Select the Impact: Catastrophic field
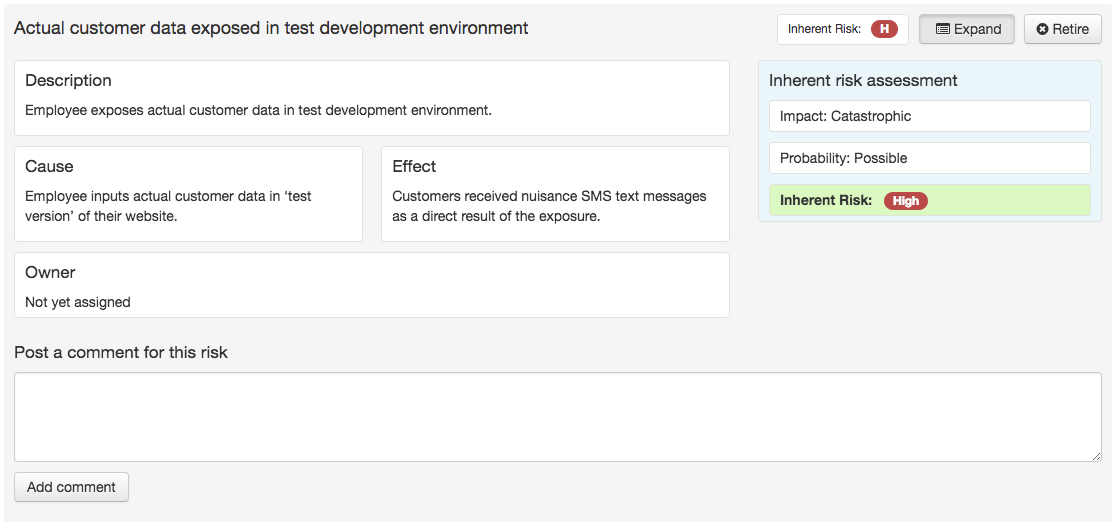Image resolution: width=1117 pixels, height=522 pixels. (929, 116)
